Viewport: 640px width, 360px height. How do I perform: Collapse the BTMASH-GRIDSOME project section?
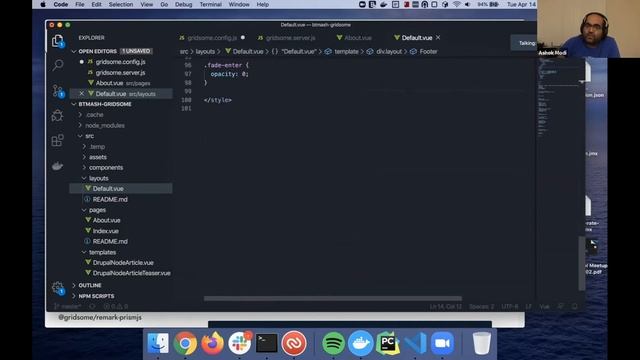74,104
